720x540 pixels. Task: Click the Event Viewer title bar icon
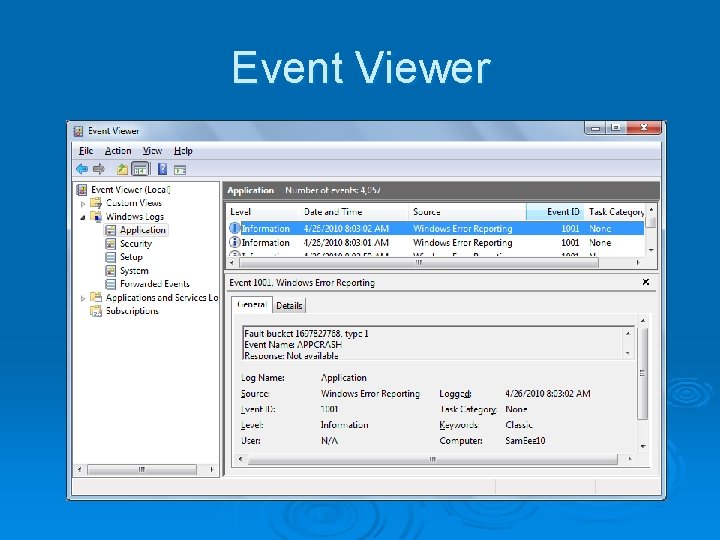[79, 131]
